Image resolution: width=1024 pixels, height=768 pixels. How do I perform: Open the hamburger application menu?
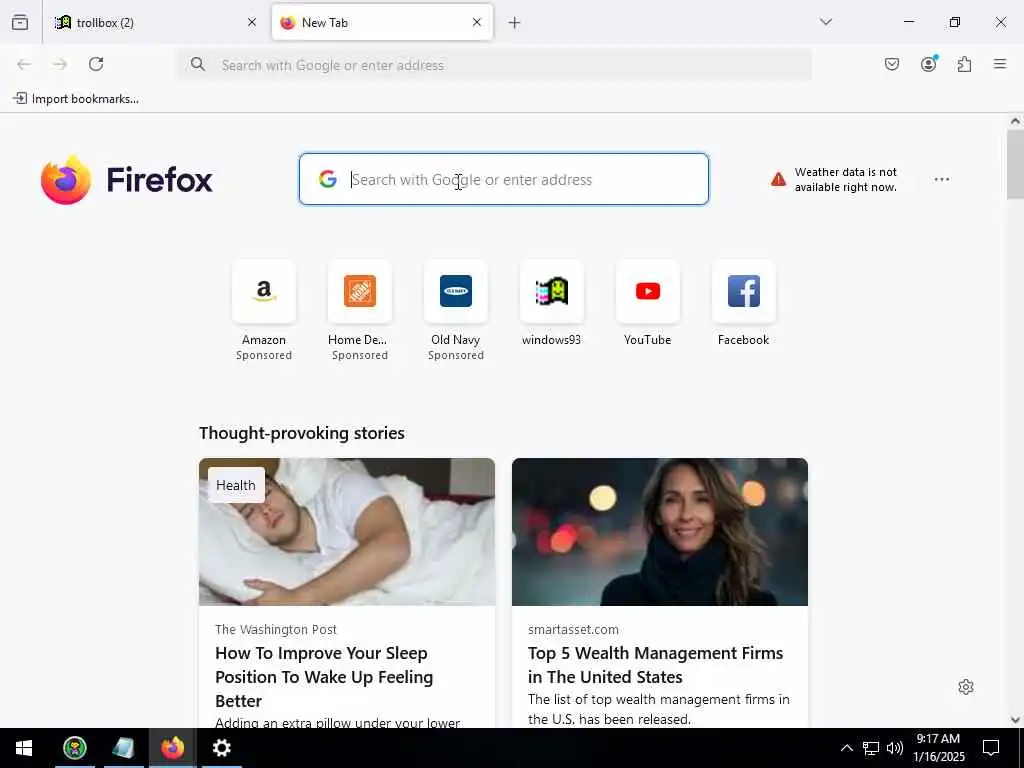click(x=1000, y=64)
